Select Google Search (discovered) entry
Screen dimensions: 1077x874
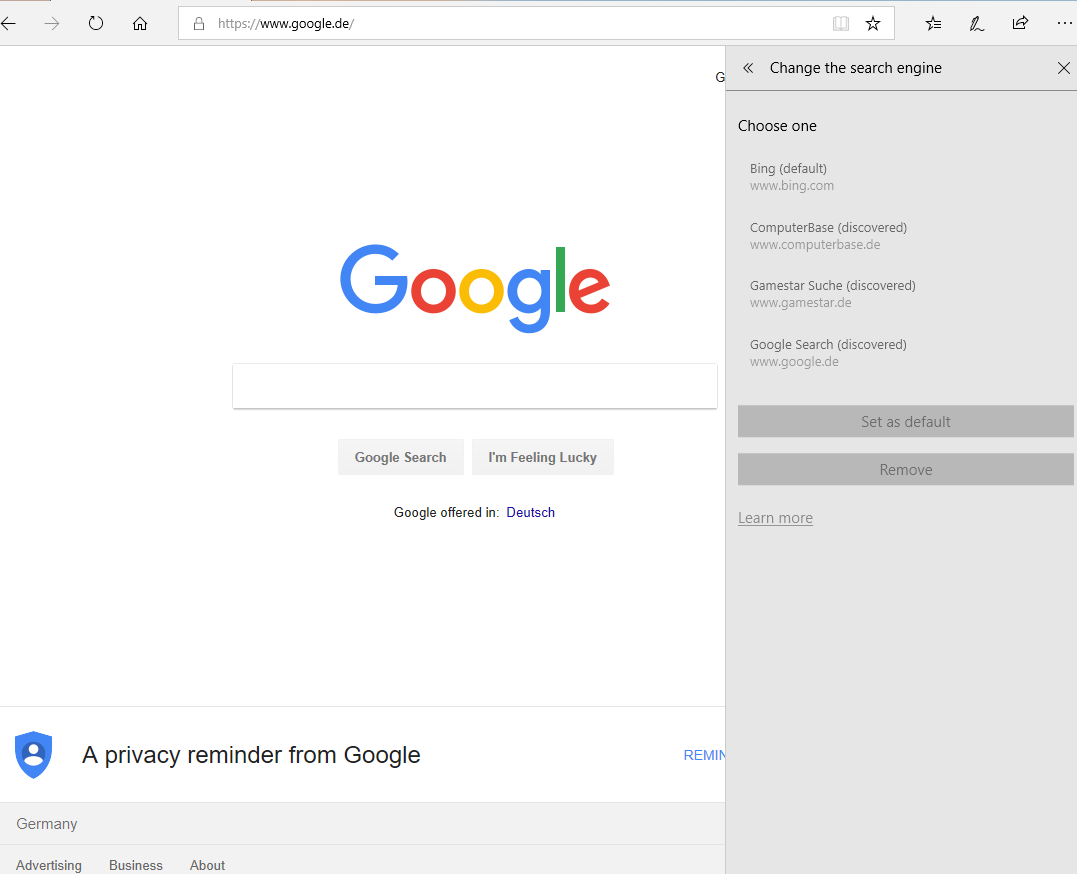point(905,352)
